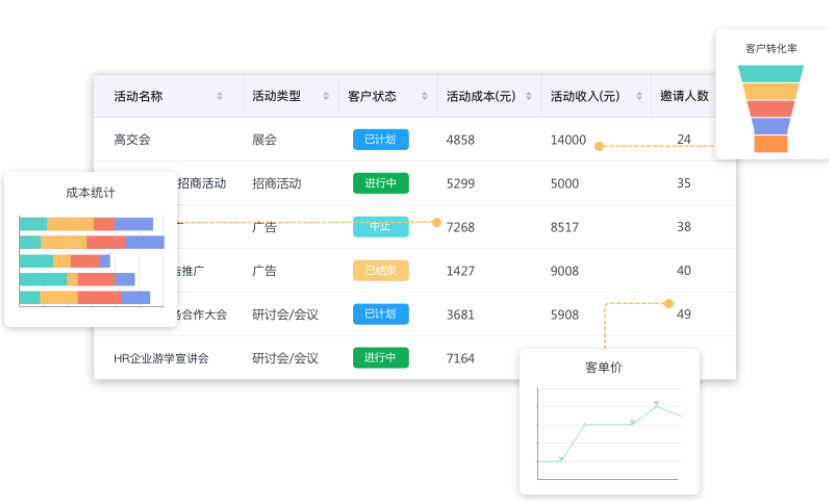Click the red funnel segment
The image size is (829, 501).
[x=771, y=108]
